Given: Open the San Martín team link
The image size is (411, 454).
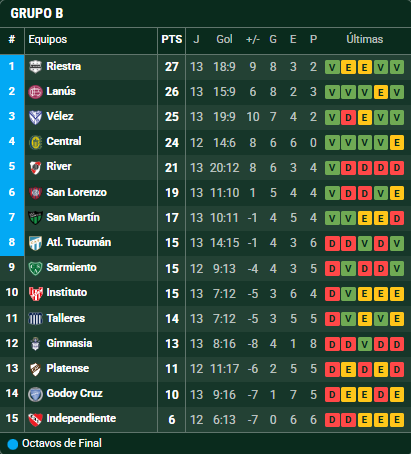Looking at the screenshot, I should 73,217.
